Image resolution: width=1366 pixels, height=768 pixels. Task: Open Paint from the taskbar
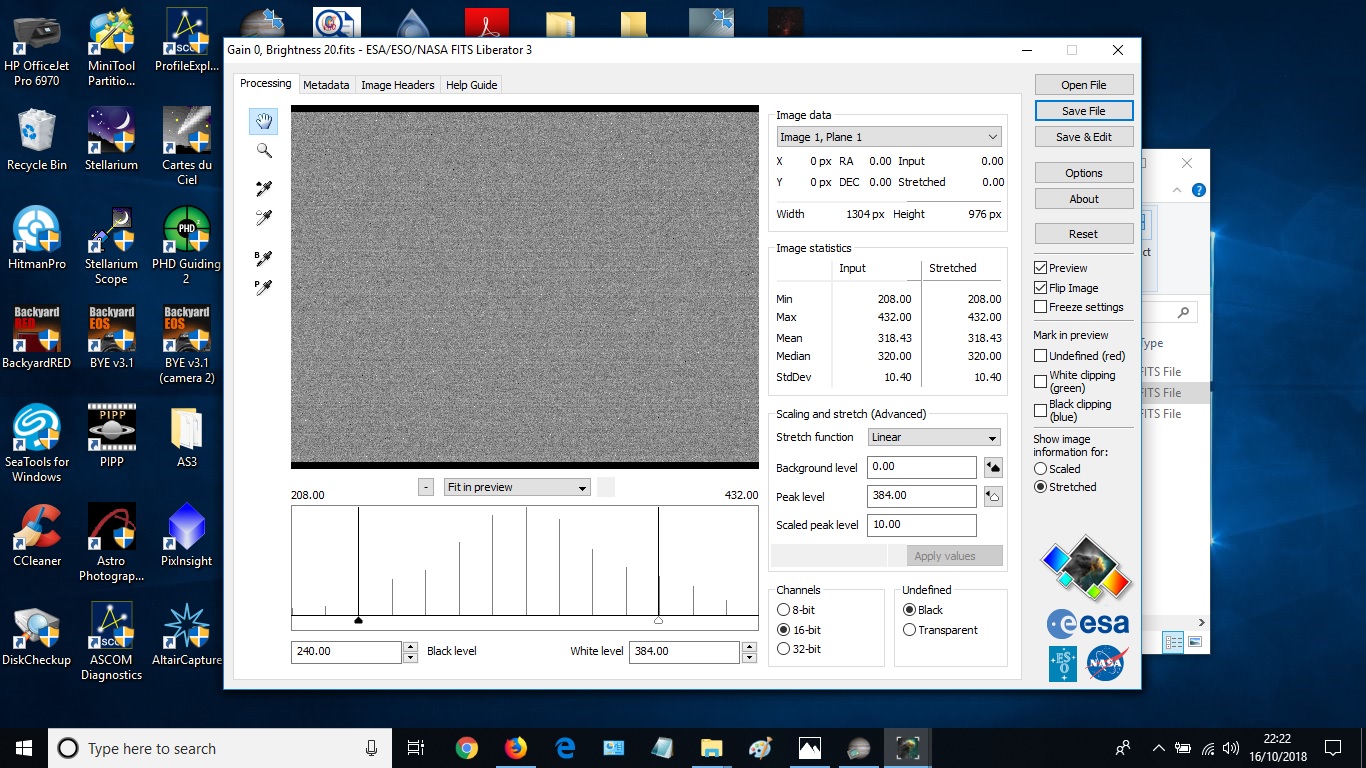click(x=760, y=748)
